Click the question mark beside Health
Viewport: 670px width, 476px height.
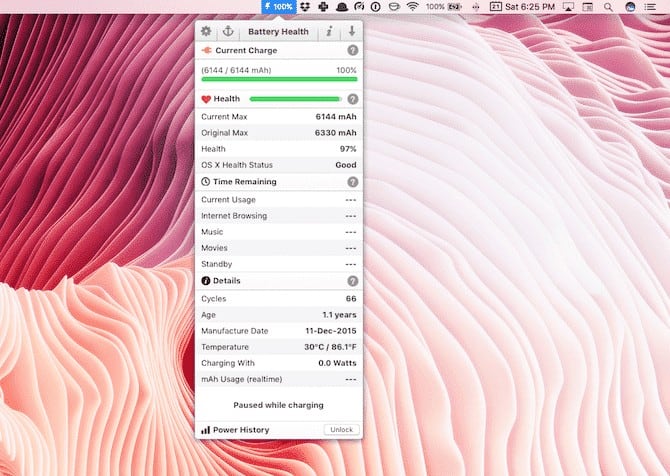click(352, 99)
